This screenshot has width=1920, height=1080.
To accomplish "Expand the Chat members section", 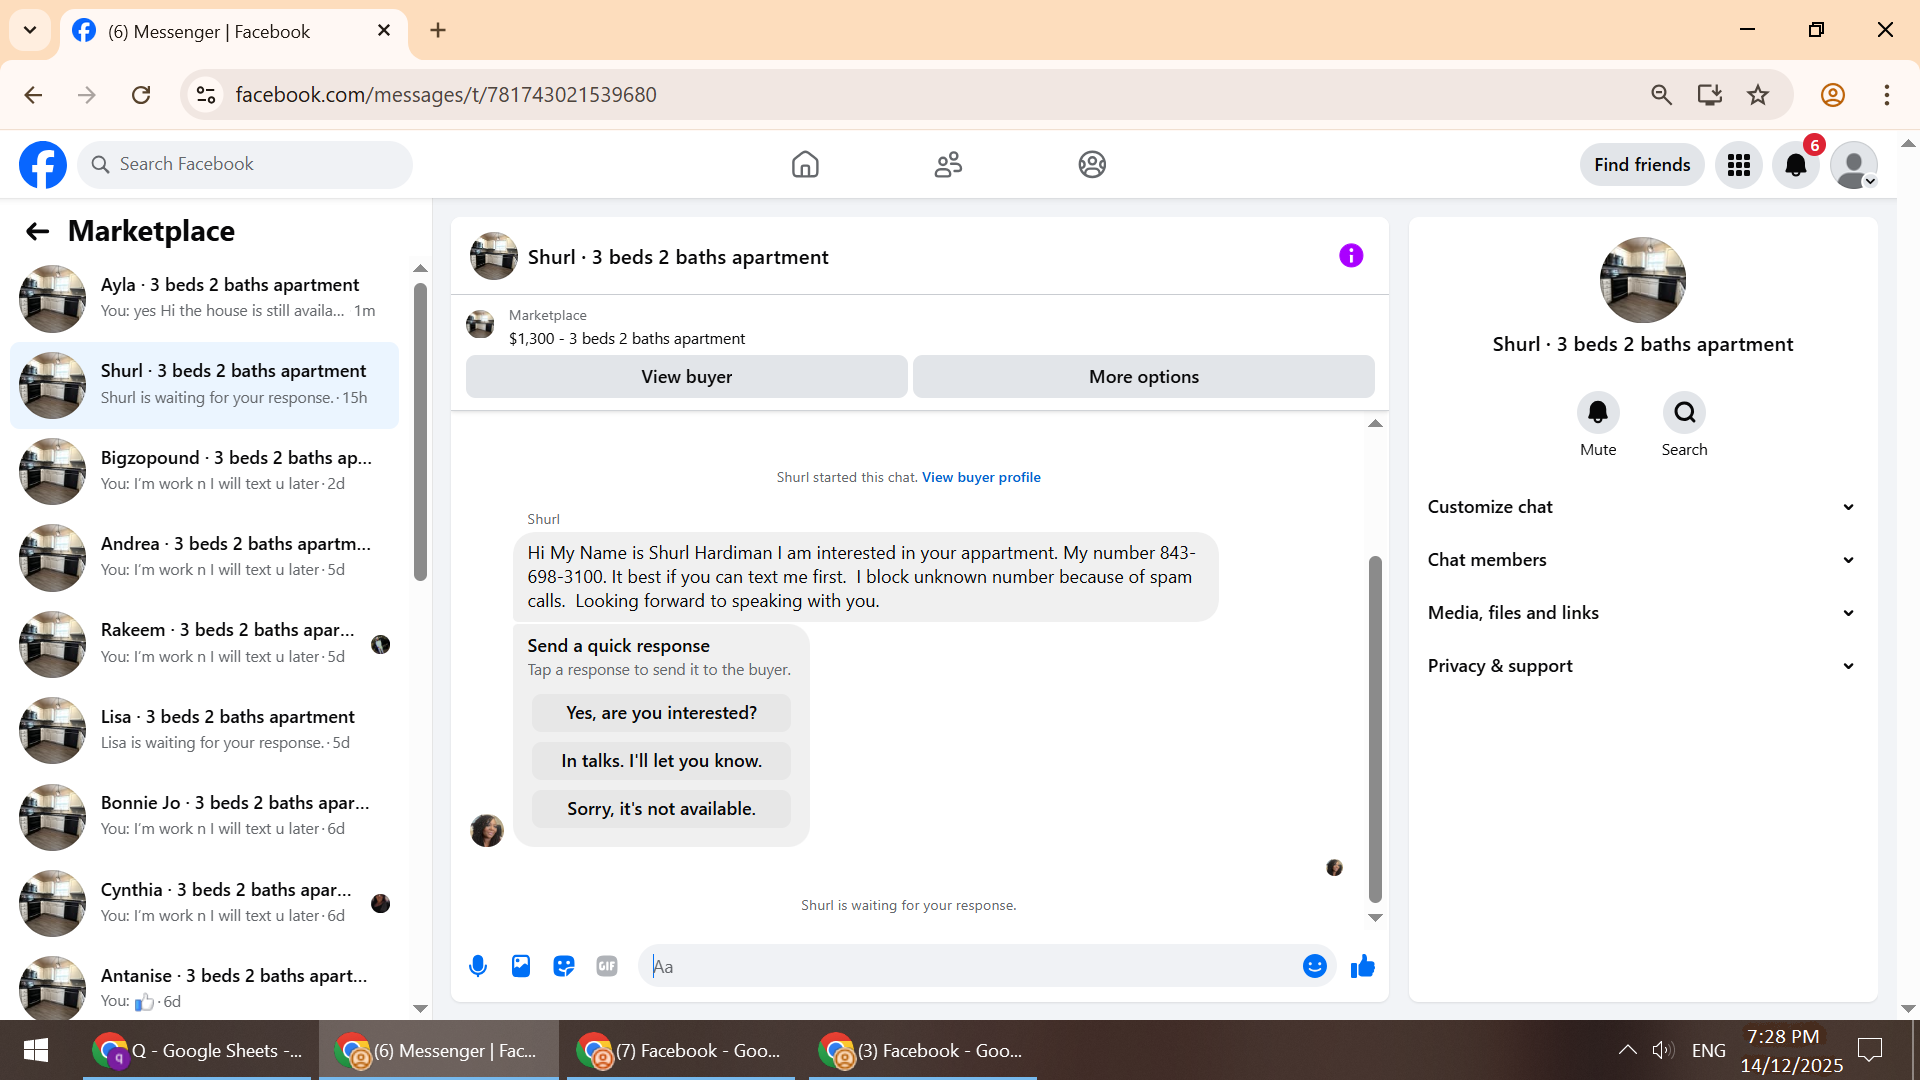I will tap(1642, 560).
